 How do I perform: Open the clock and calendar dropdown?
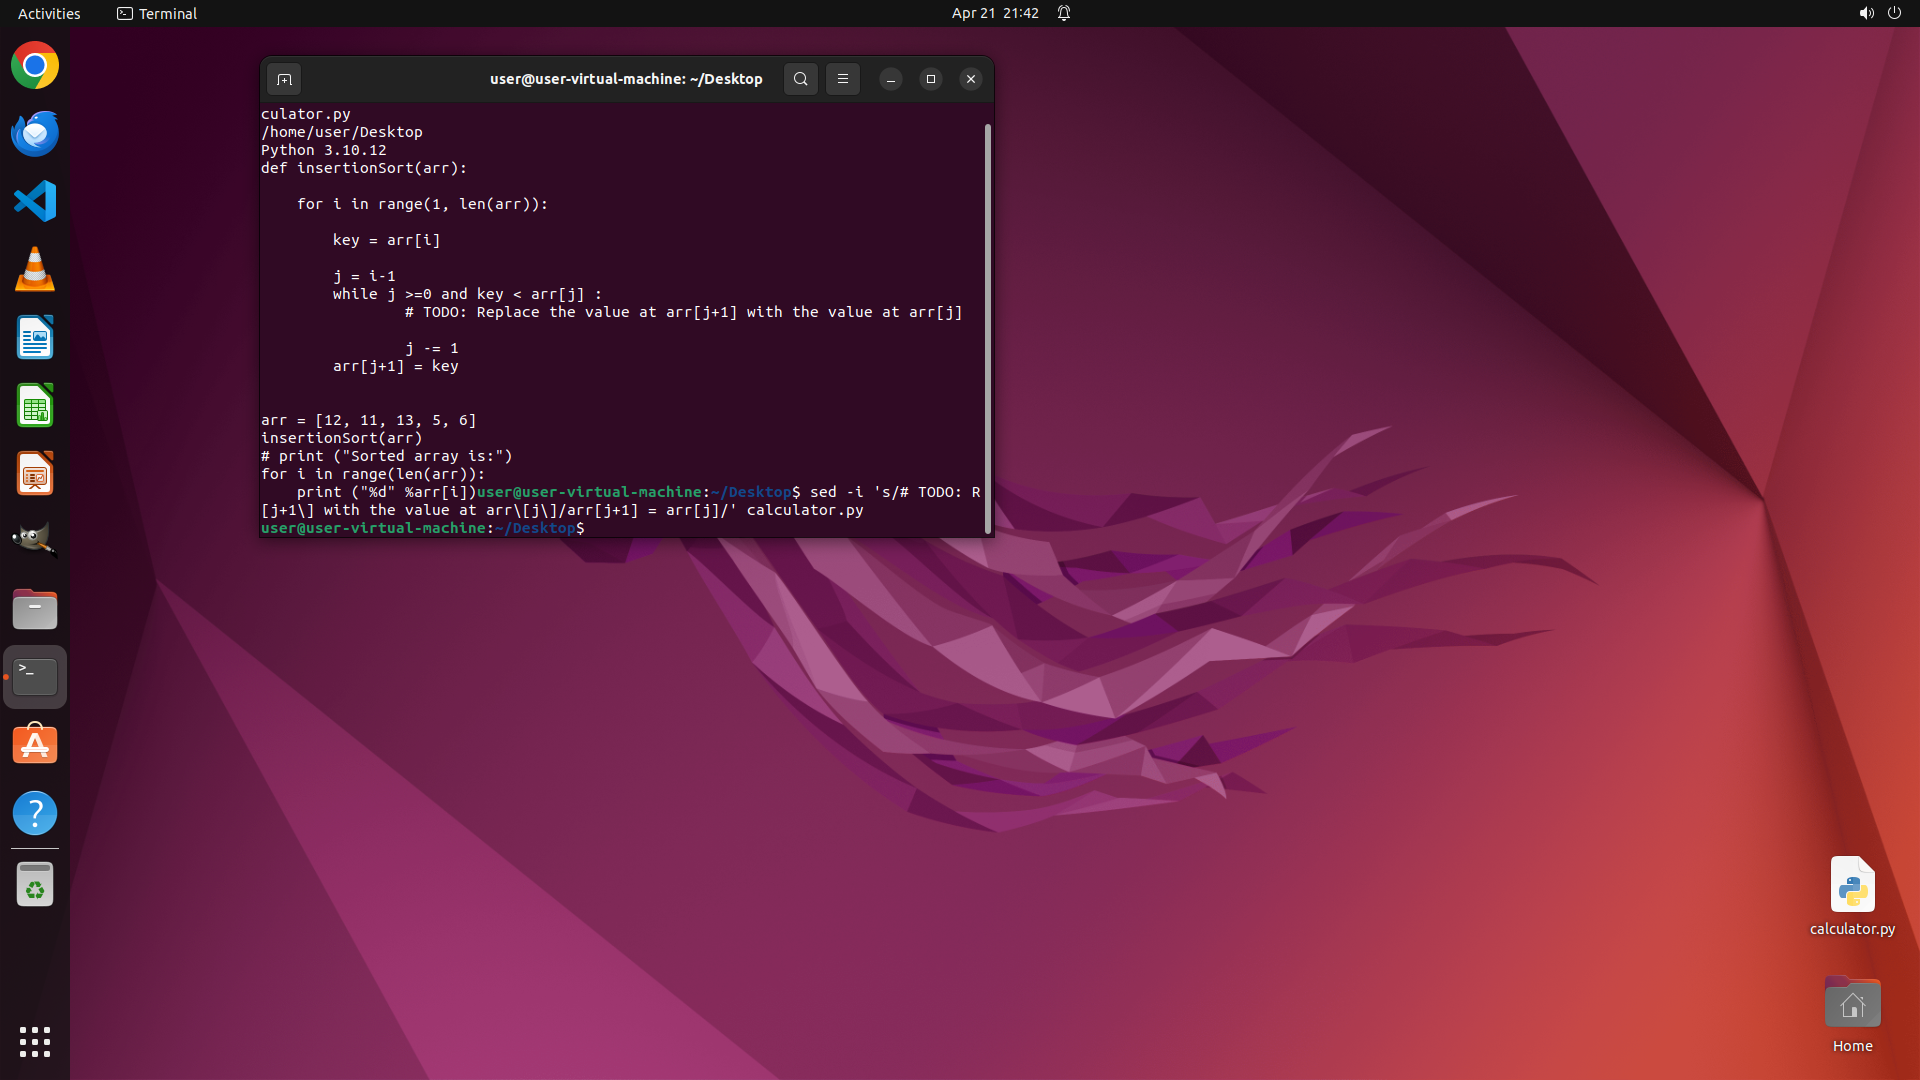(x=994, y=13)
